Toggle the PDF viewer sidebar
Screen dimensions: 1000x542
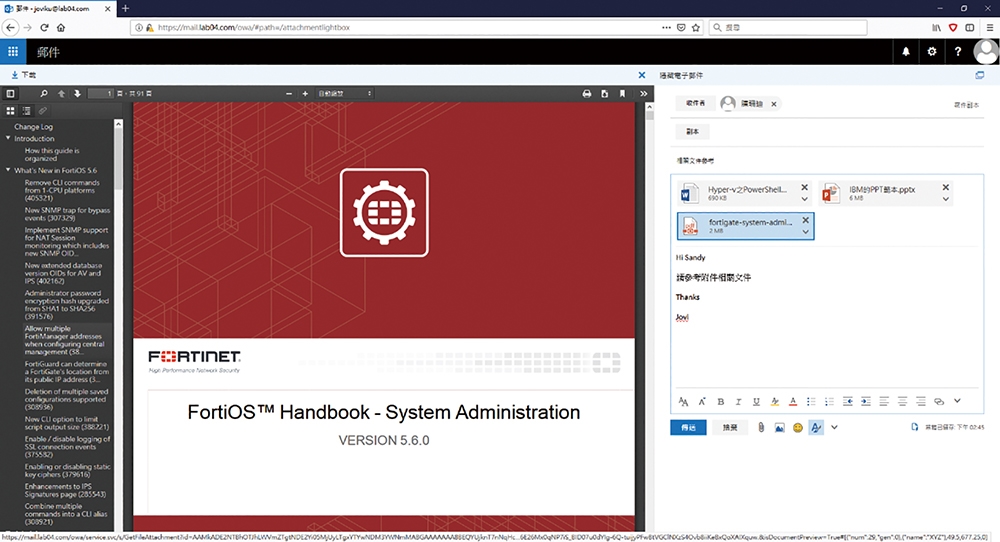tap(11, 94)
